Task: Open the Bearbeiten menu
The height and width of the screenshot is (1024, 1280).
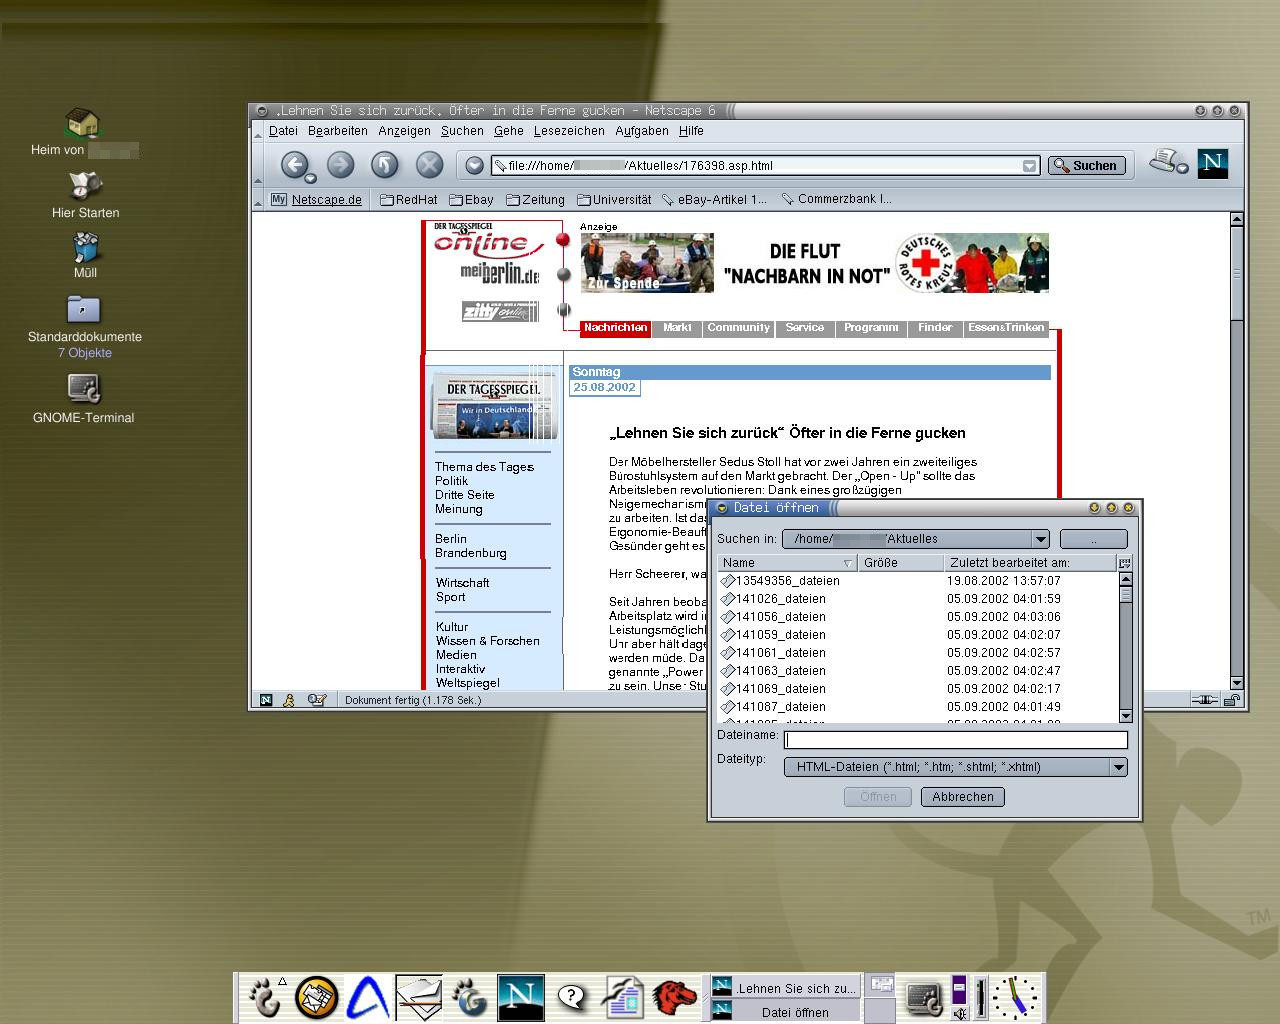Action: tap(338, 131)
